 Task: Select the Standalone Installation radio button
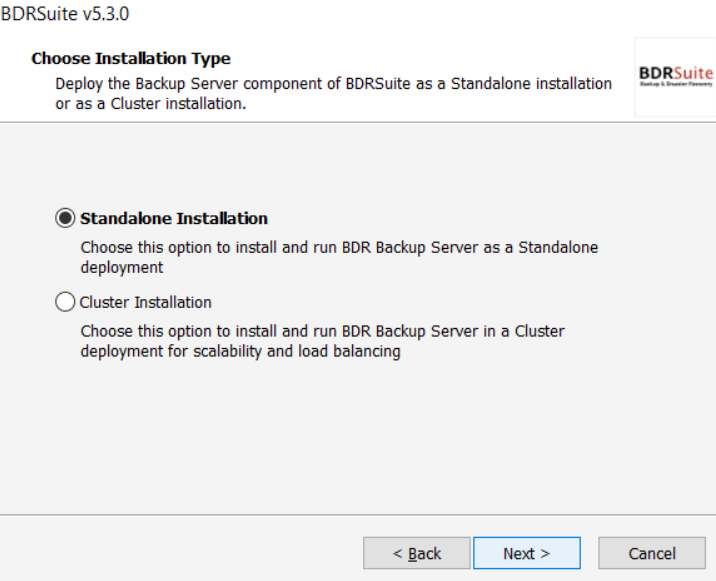(65, 218)
